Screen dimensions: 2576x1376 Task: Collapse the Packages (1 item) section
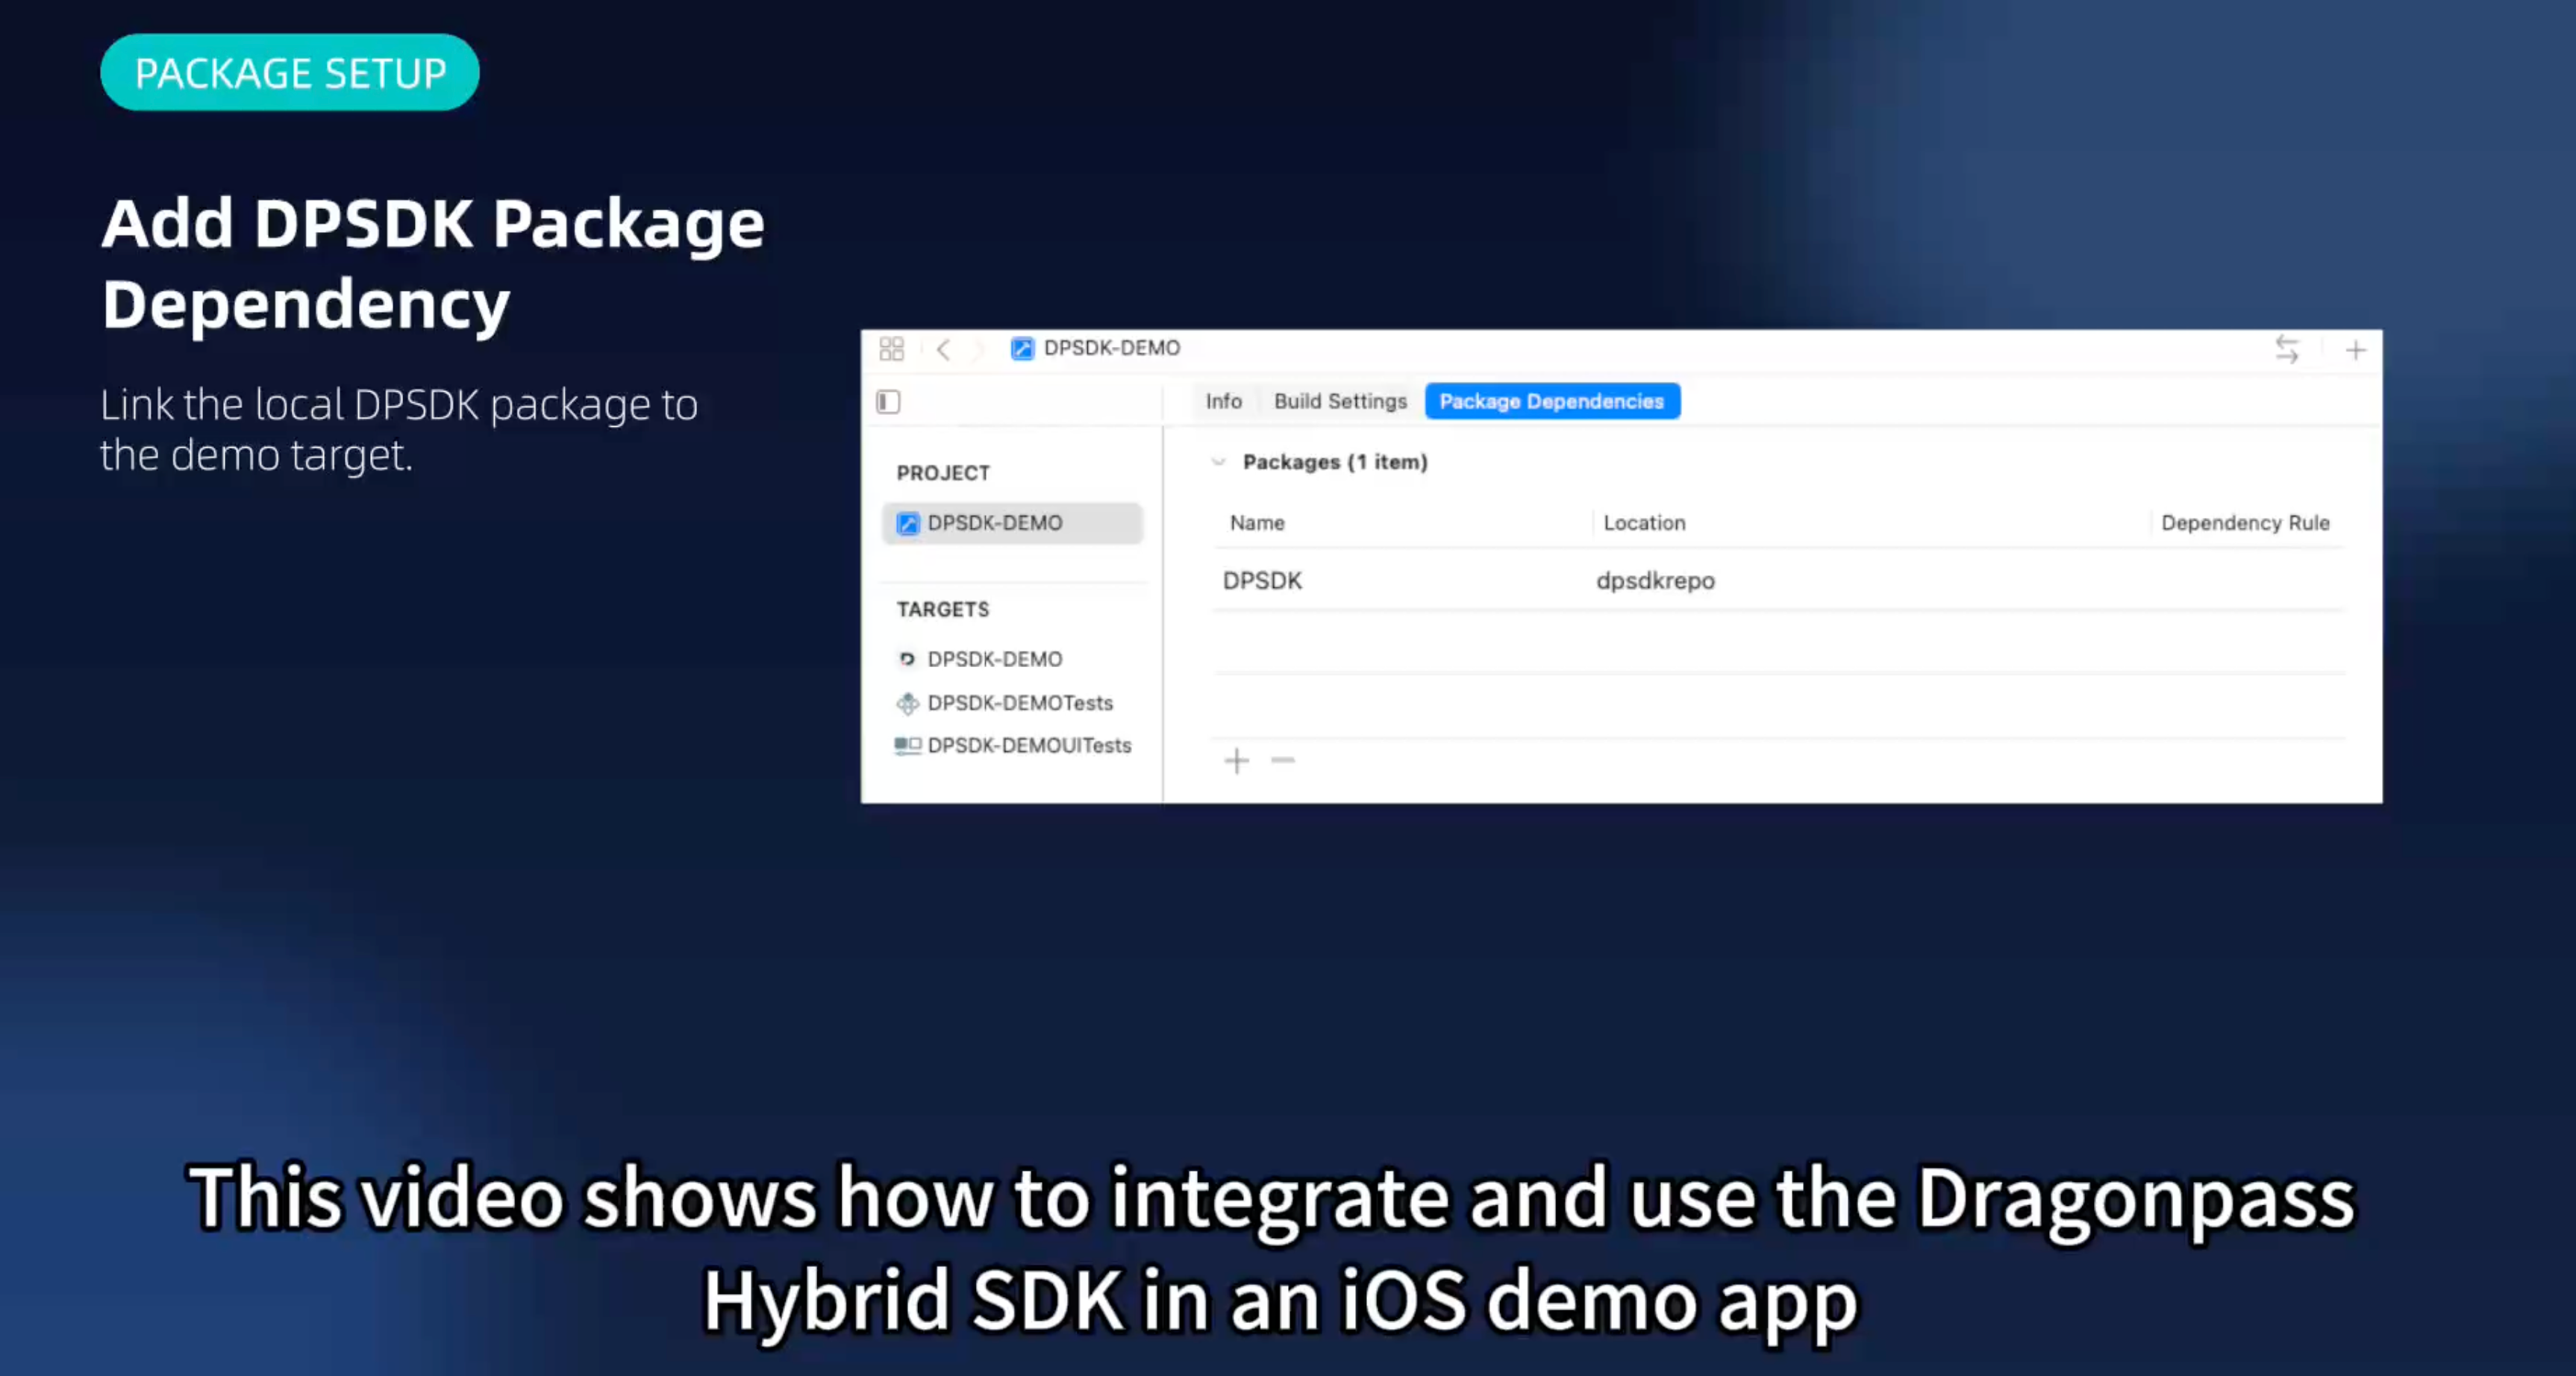click(x=1218, y=462)
